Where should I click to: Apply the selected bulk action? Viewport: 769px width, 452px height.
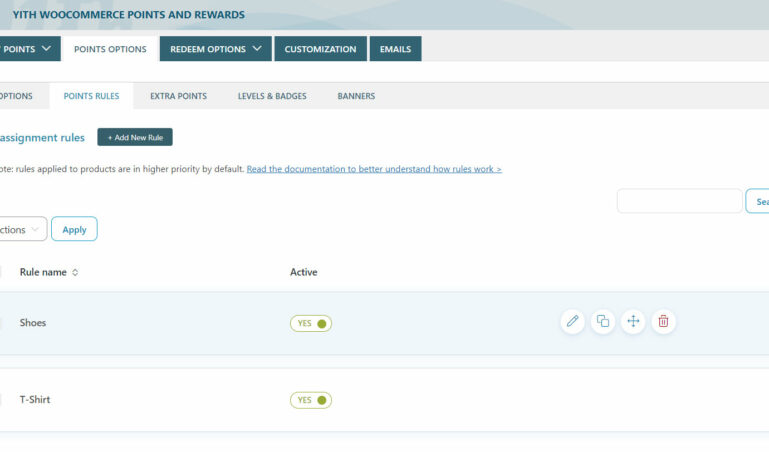74,229
